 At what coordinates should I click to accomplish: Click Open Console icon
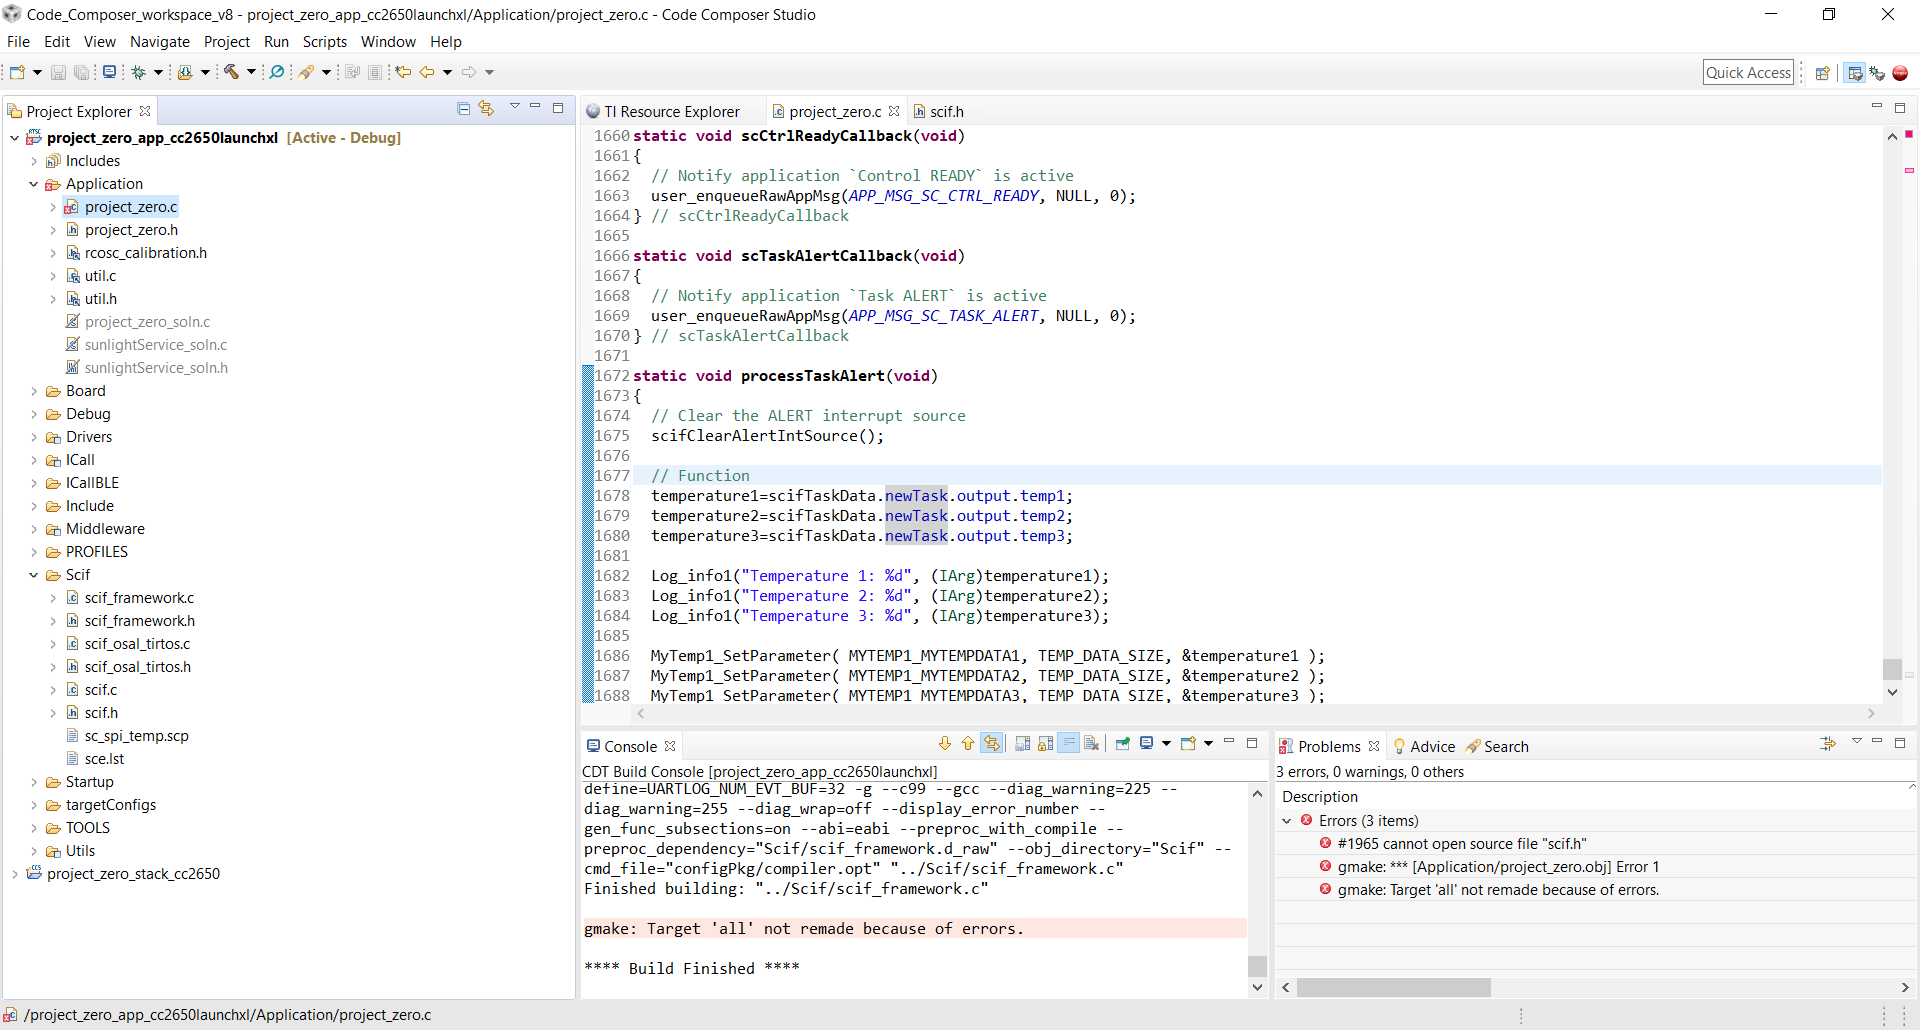(1189, 743)
